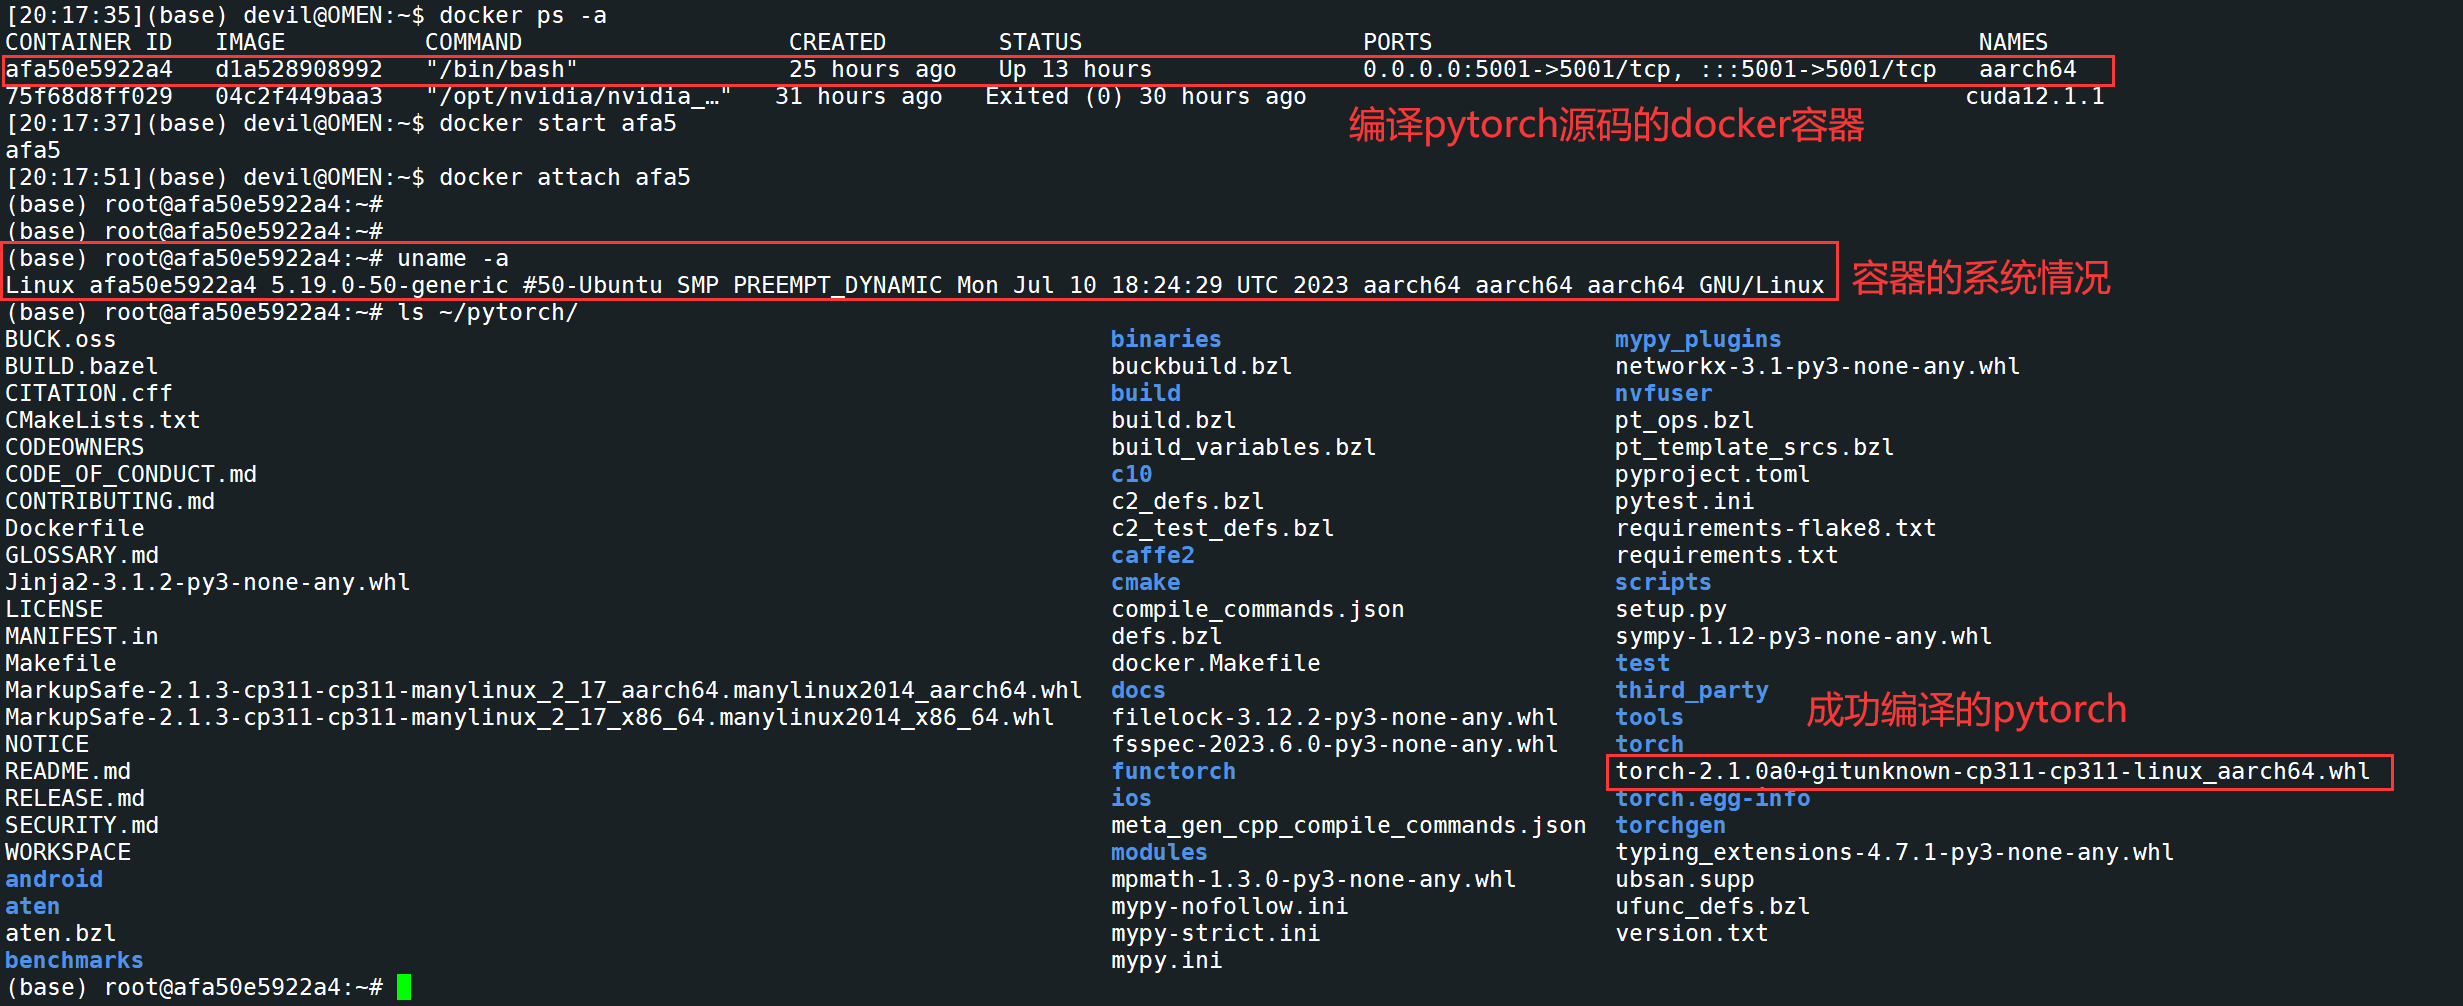Click the 'functorch' directory entry
The width and height of the screenshot is (2463, 1006).
coord(1173,771)
